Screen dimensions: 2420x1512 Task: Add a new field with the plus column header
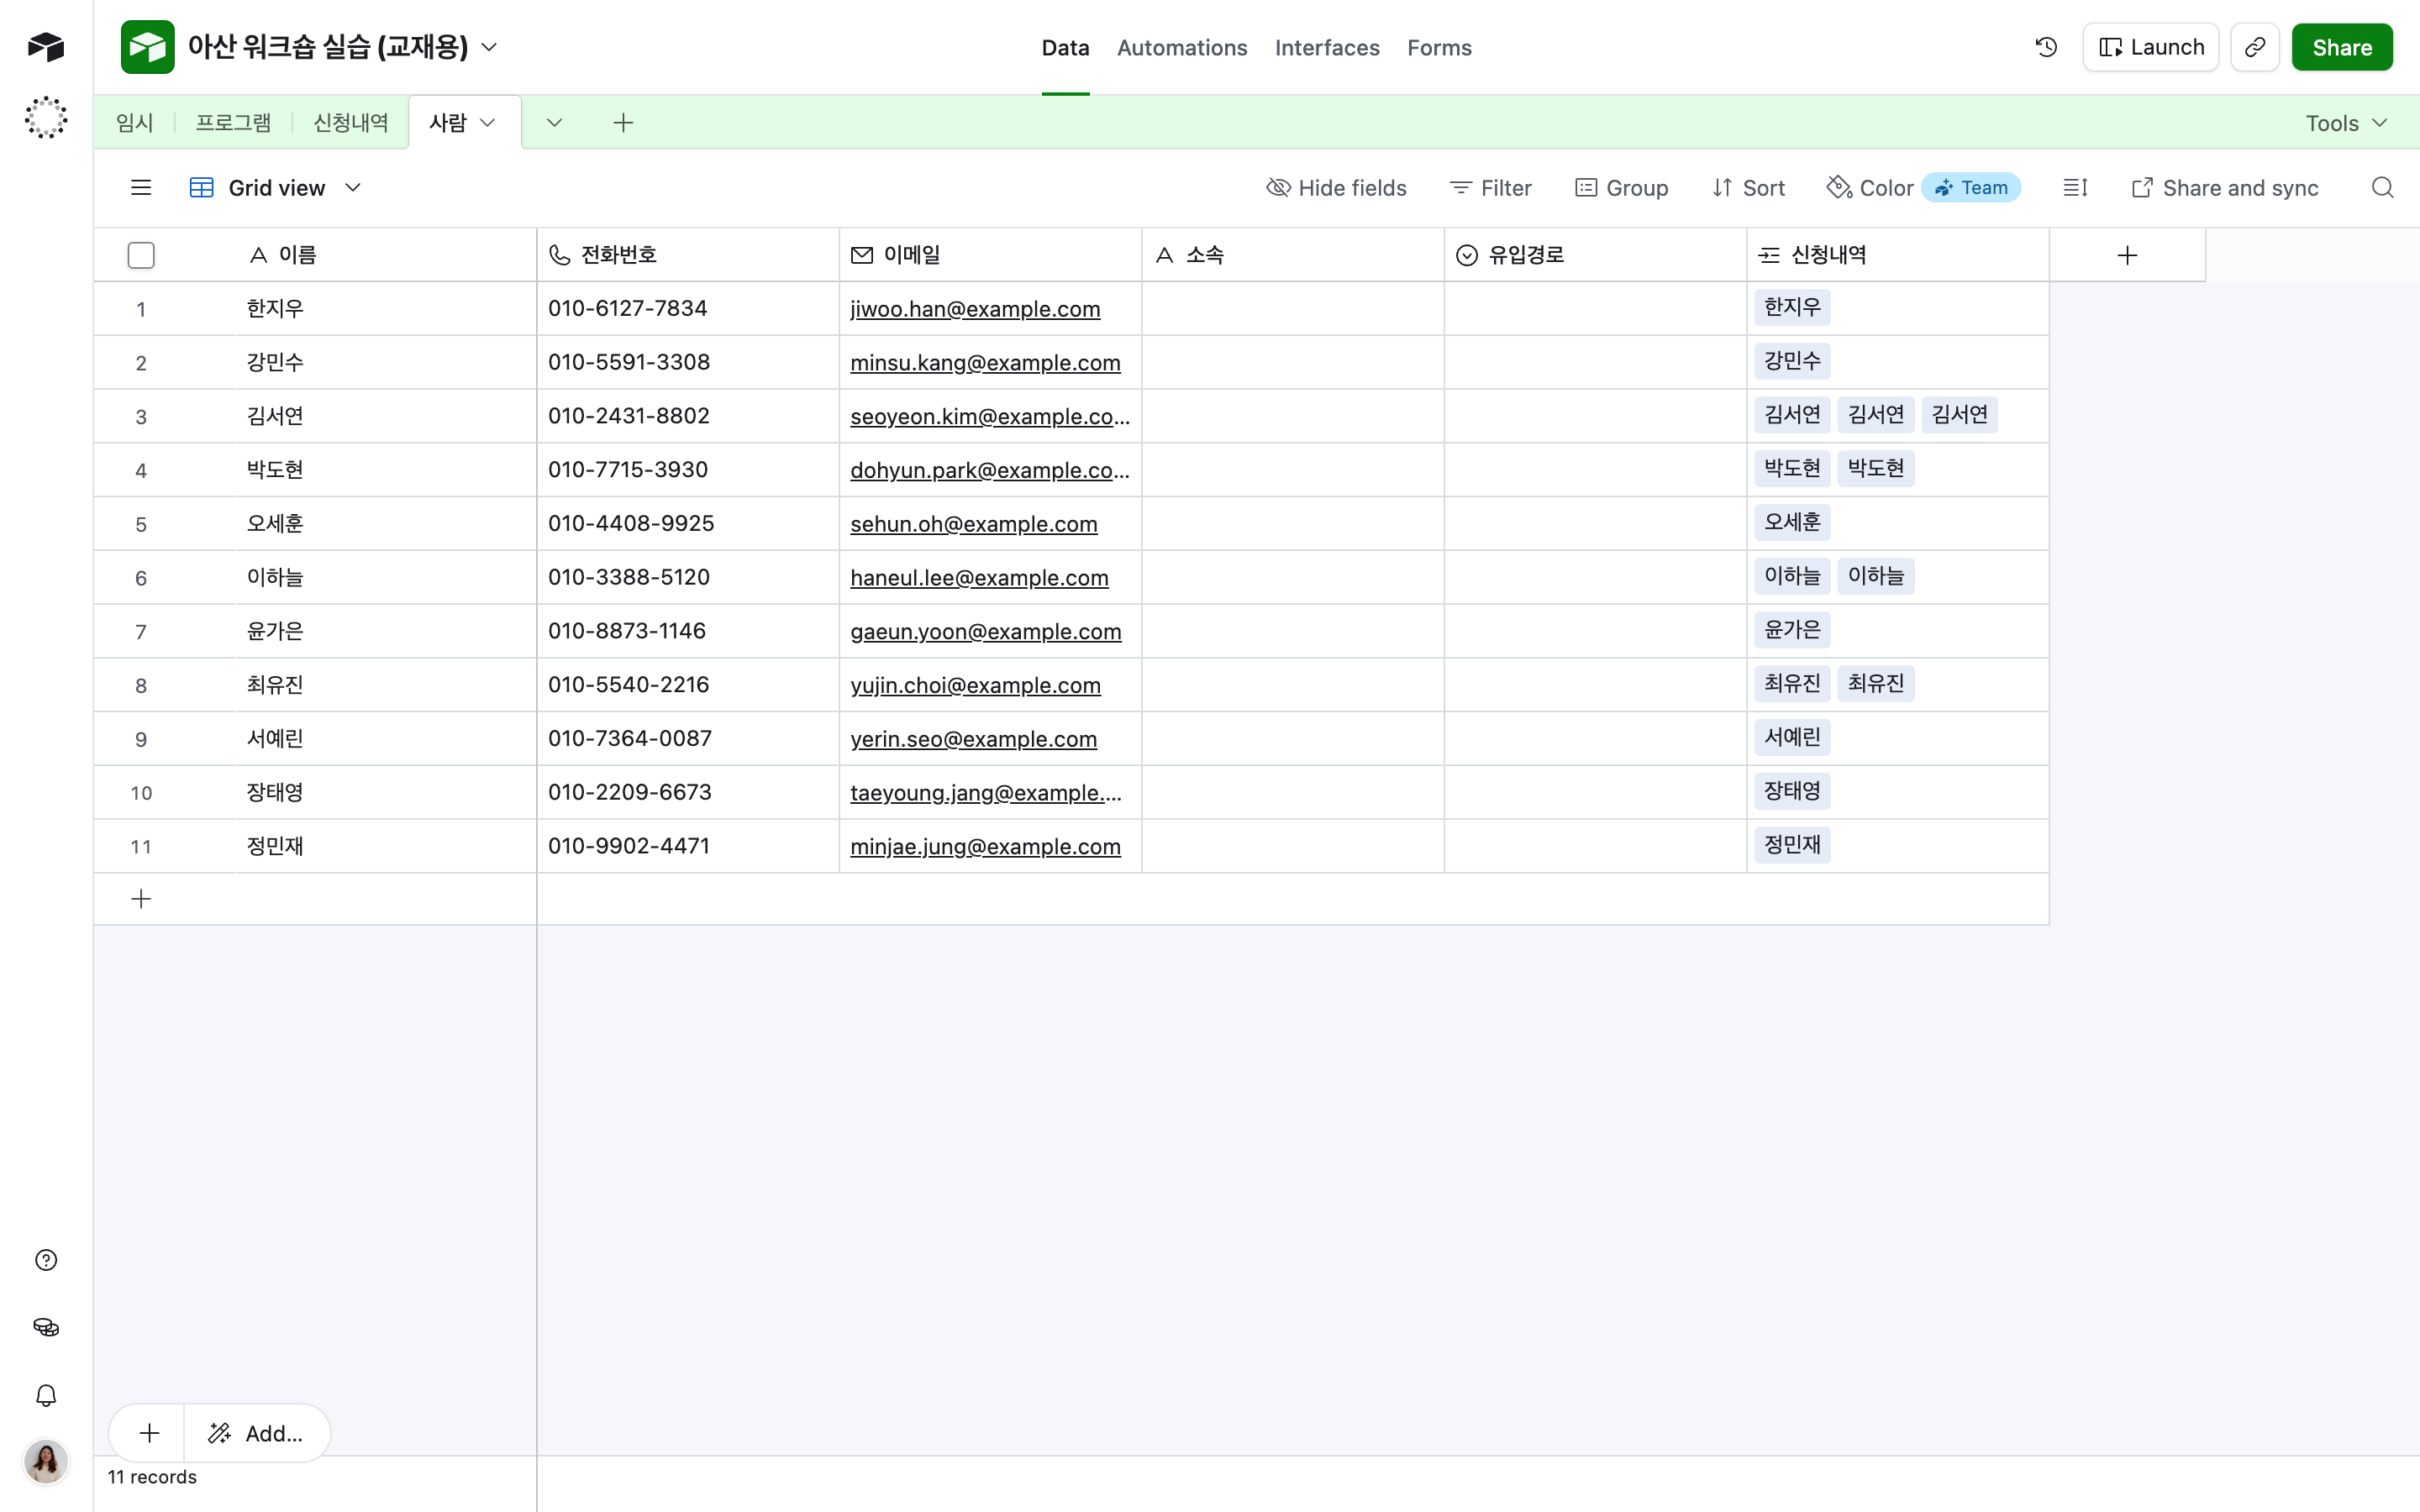coord(2127,255)
